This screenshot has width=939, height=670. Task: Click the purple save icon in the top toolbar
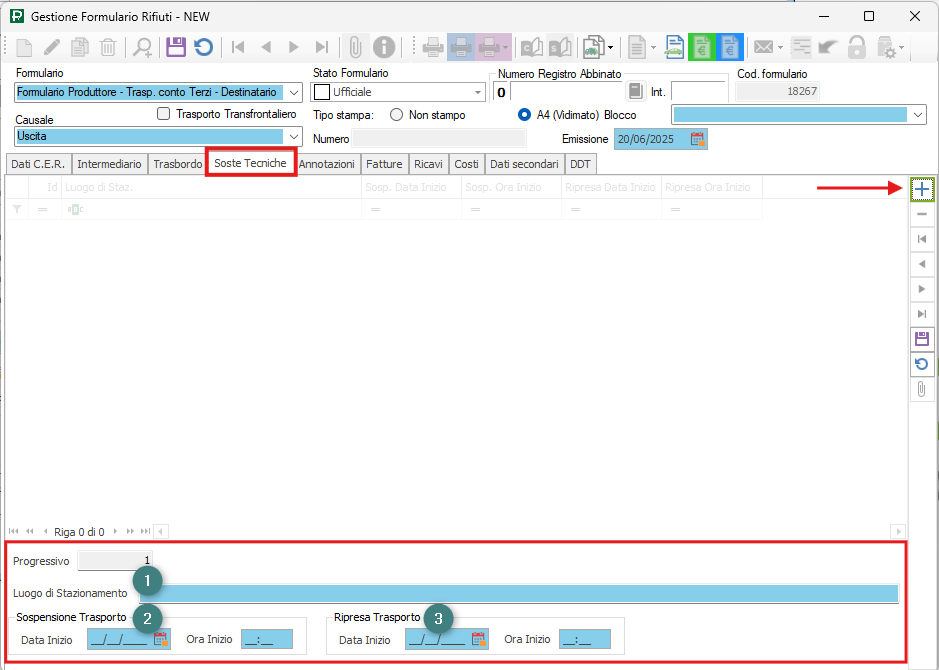coord(176,47)
